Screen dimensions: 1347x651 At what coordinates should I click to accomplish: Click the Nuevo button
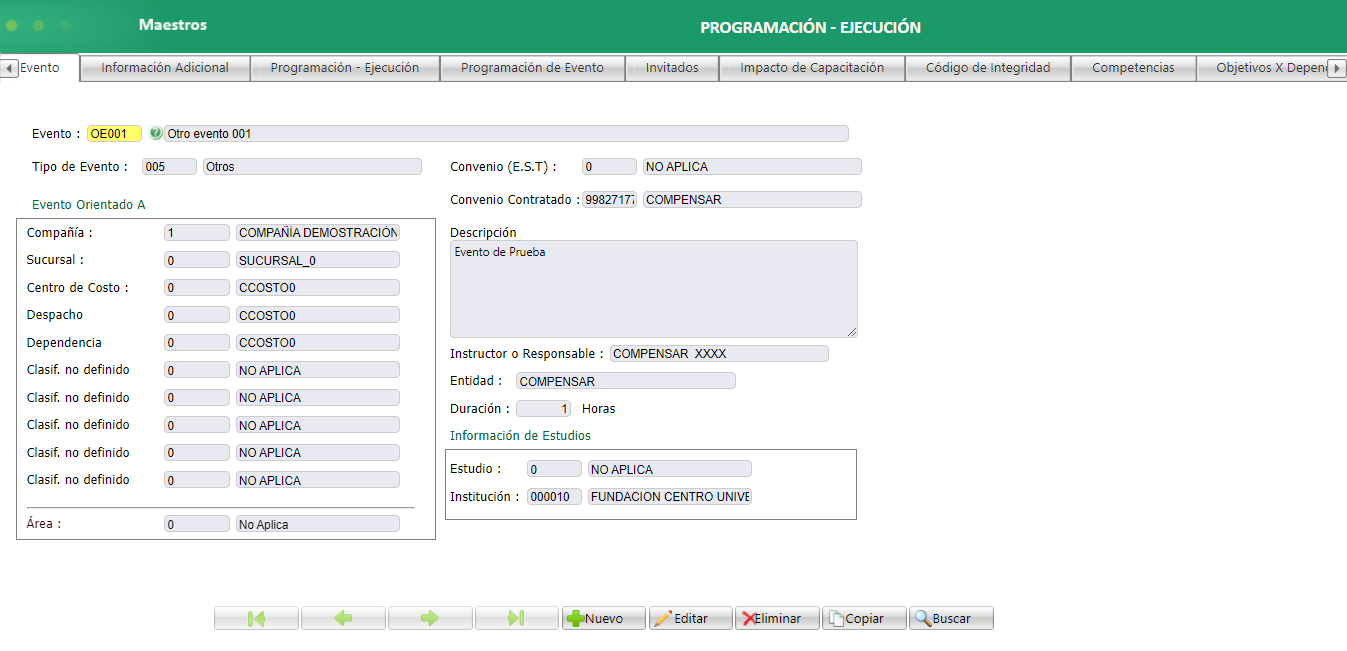tap(604, 617)
